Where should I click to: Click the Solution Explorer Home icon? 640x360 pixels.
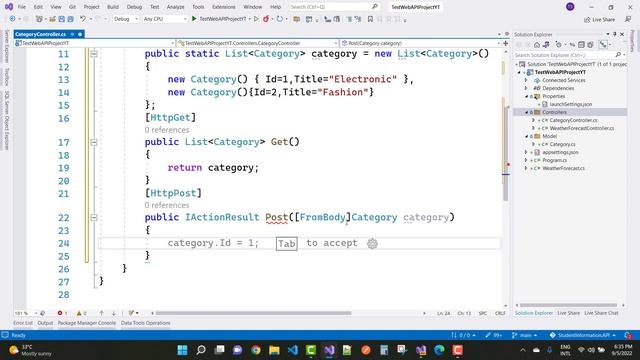click(537, 44)
